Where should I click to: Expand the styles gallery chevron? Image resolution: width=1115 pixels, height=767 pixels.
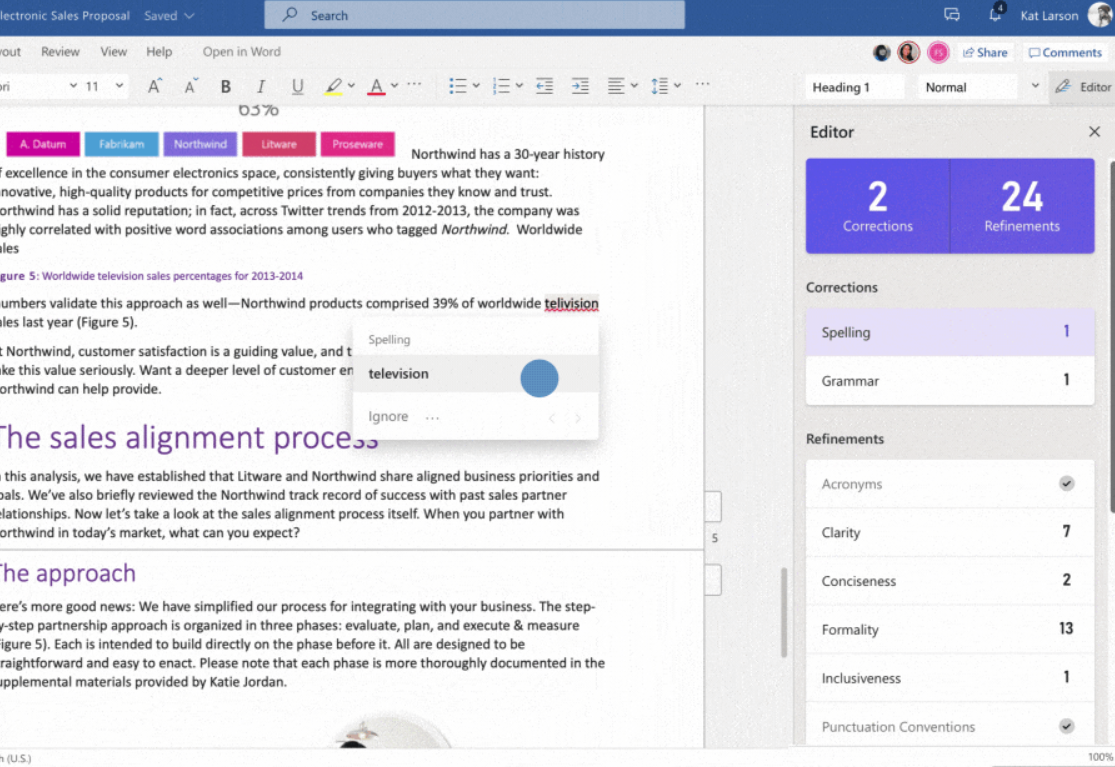point(1035,87)
